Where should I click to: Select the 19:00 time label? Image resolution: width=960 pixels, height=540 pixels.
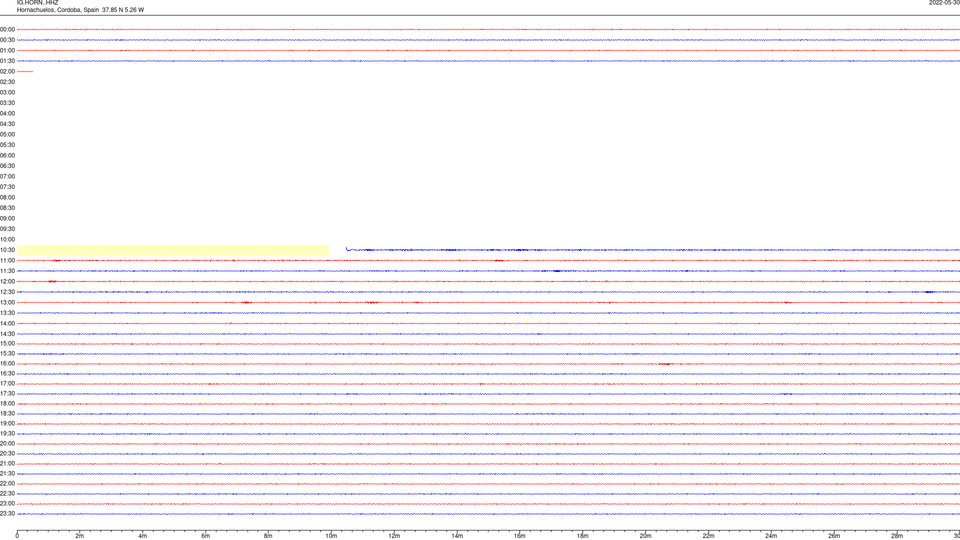point(7,424)
